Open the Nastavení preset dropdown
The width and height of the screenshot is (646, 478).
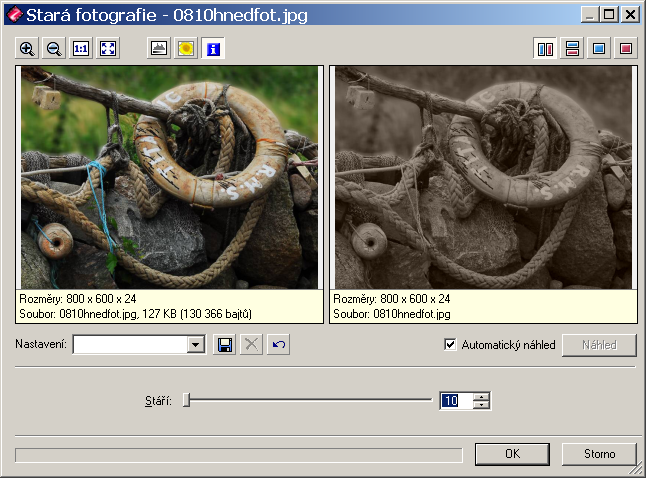(x=196, y=345)
